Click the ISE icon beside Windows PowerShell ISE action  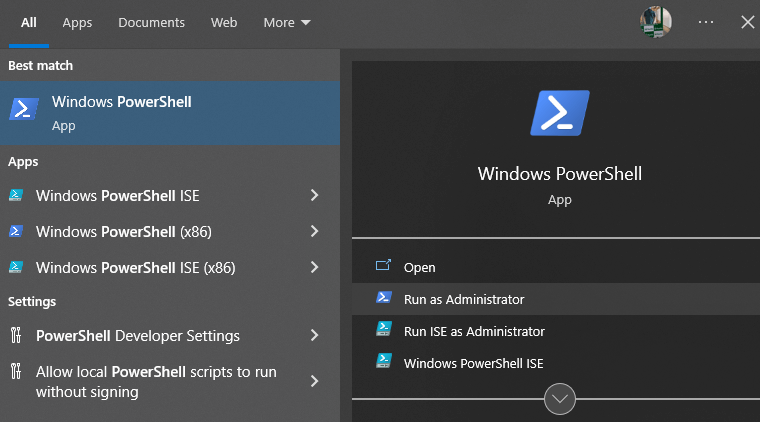[x=384, y=361]
